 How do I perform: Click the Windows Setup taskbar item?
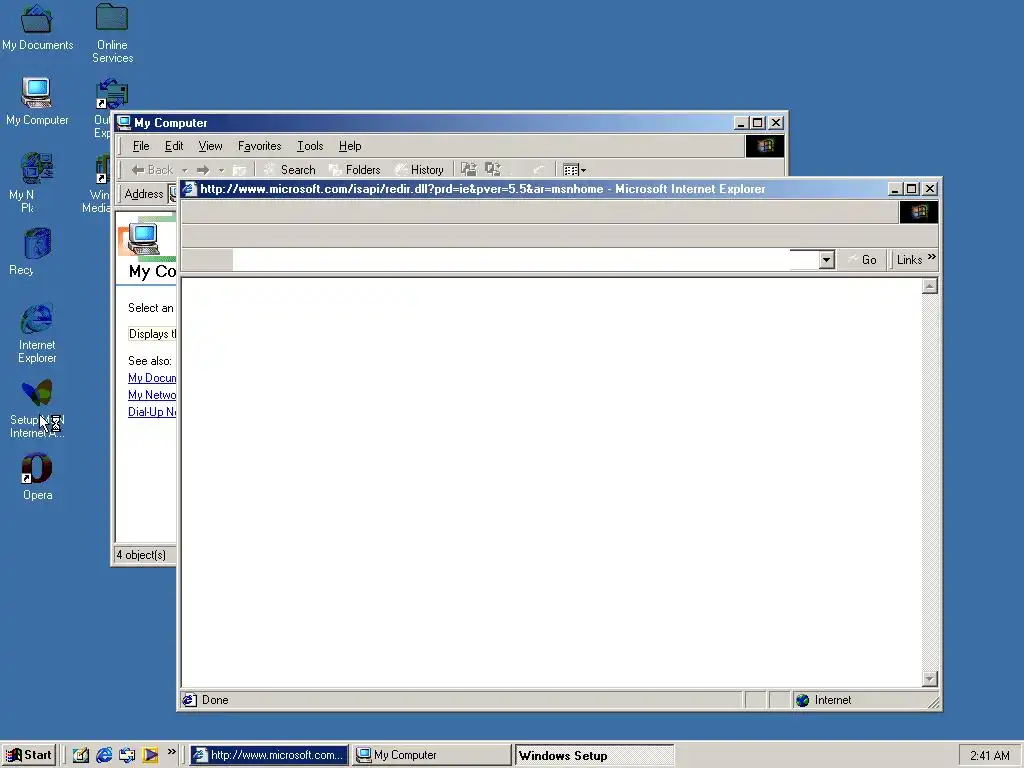[594, 755]
